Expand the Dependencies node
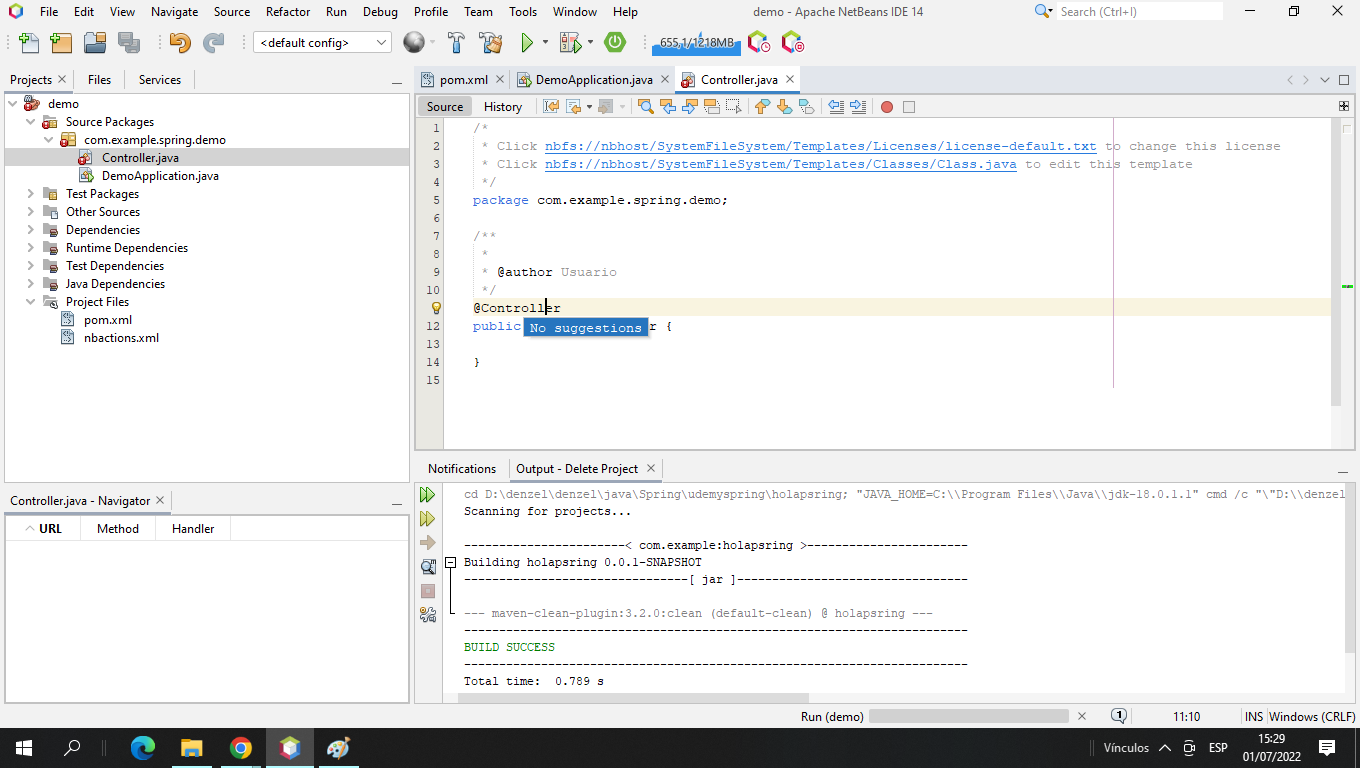The height and width of the screenshot is (768, 1360). point(31,230)
